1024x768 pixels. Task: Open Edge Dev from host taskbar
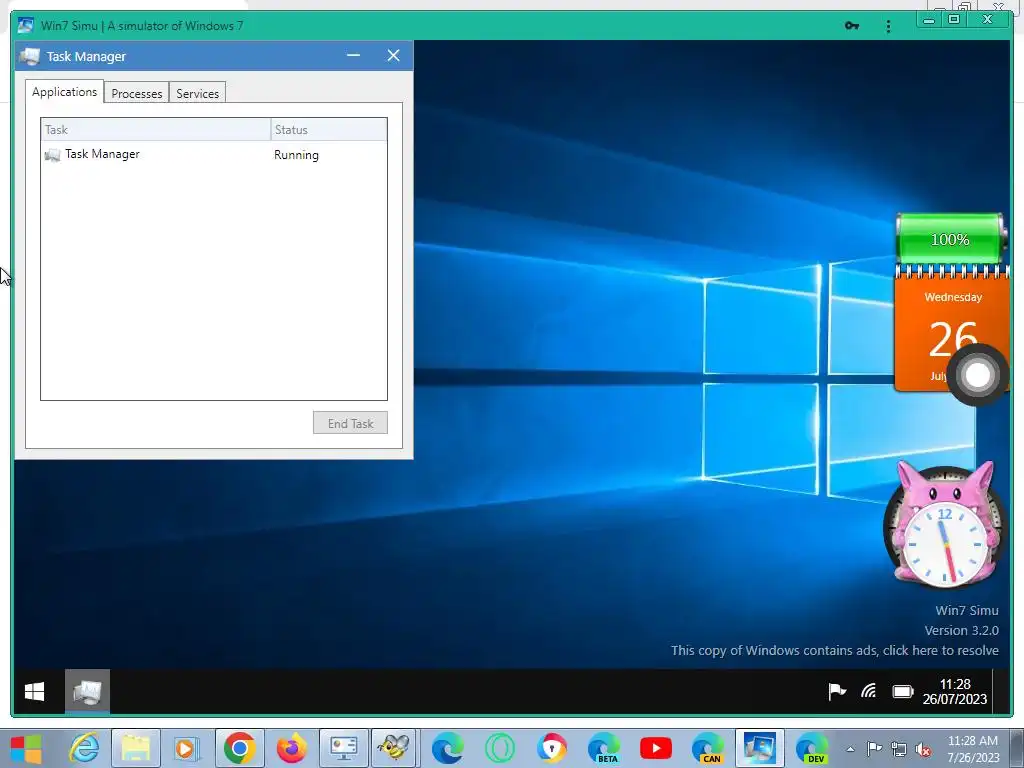812,748
